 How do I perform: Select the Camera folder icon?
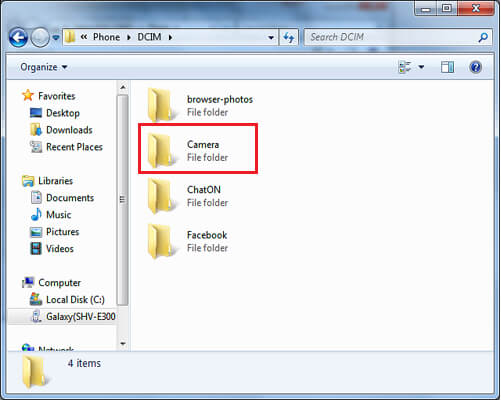pos(160,150)
